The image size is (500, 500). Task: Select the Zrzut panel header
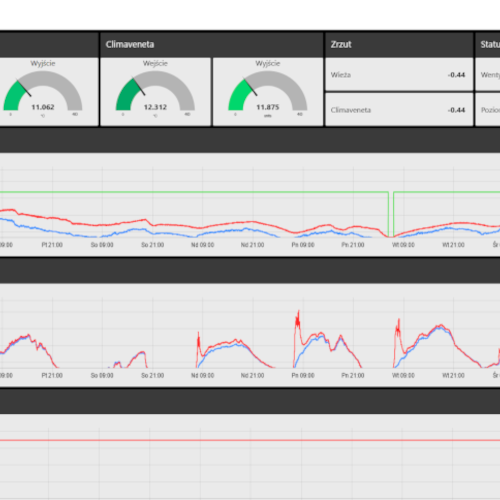(x=399, y=45)
